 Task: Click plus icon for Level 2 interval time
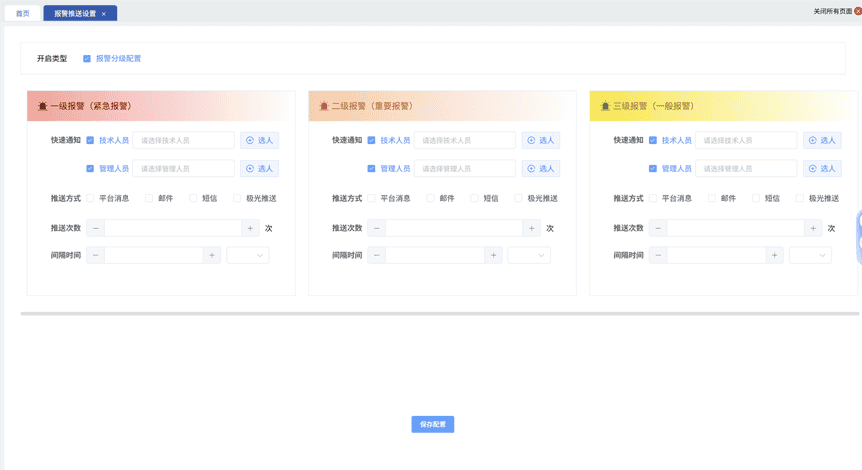click(493, 255)
